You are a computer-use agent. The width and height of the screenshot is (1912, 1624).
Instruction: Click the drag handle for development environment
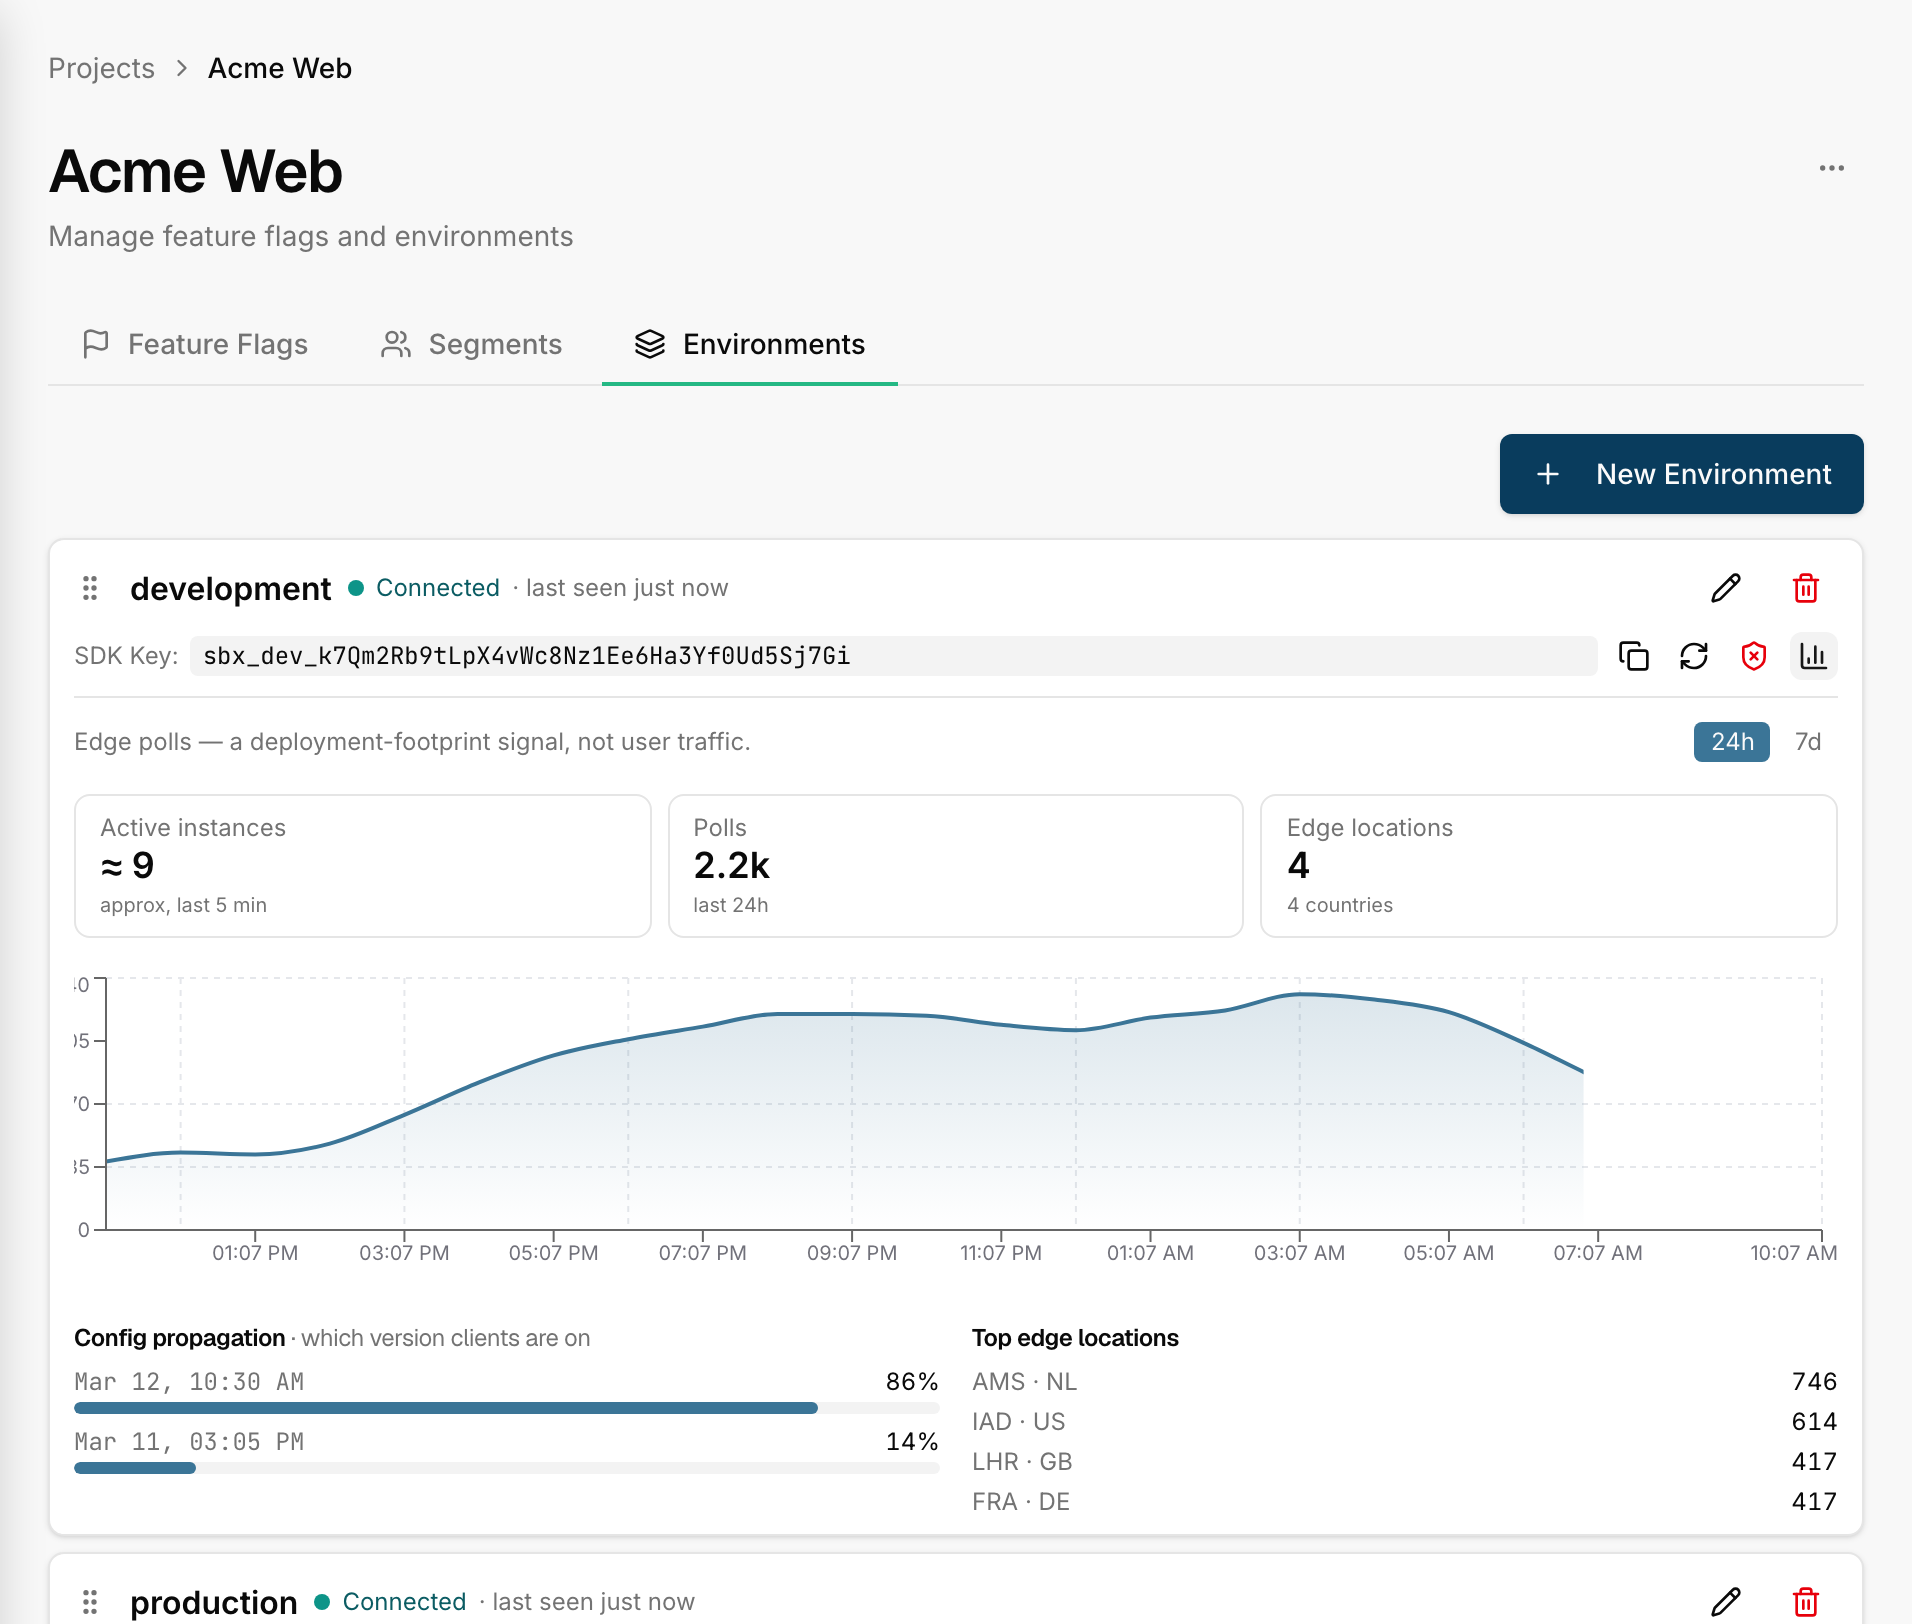click(90, 588)
